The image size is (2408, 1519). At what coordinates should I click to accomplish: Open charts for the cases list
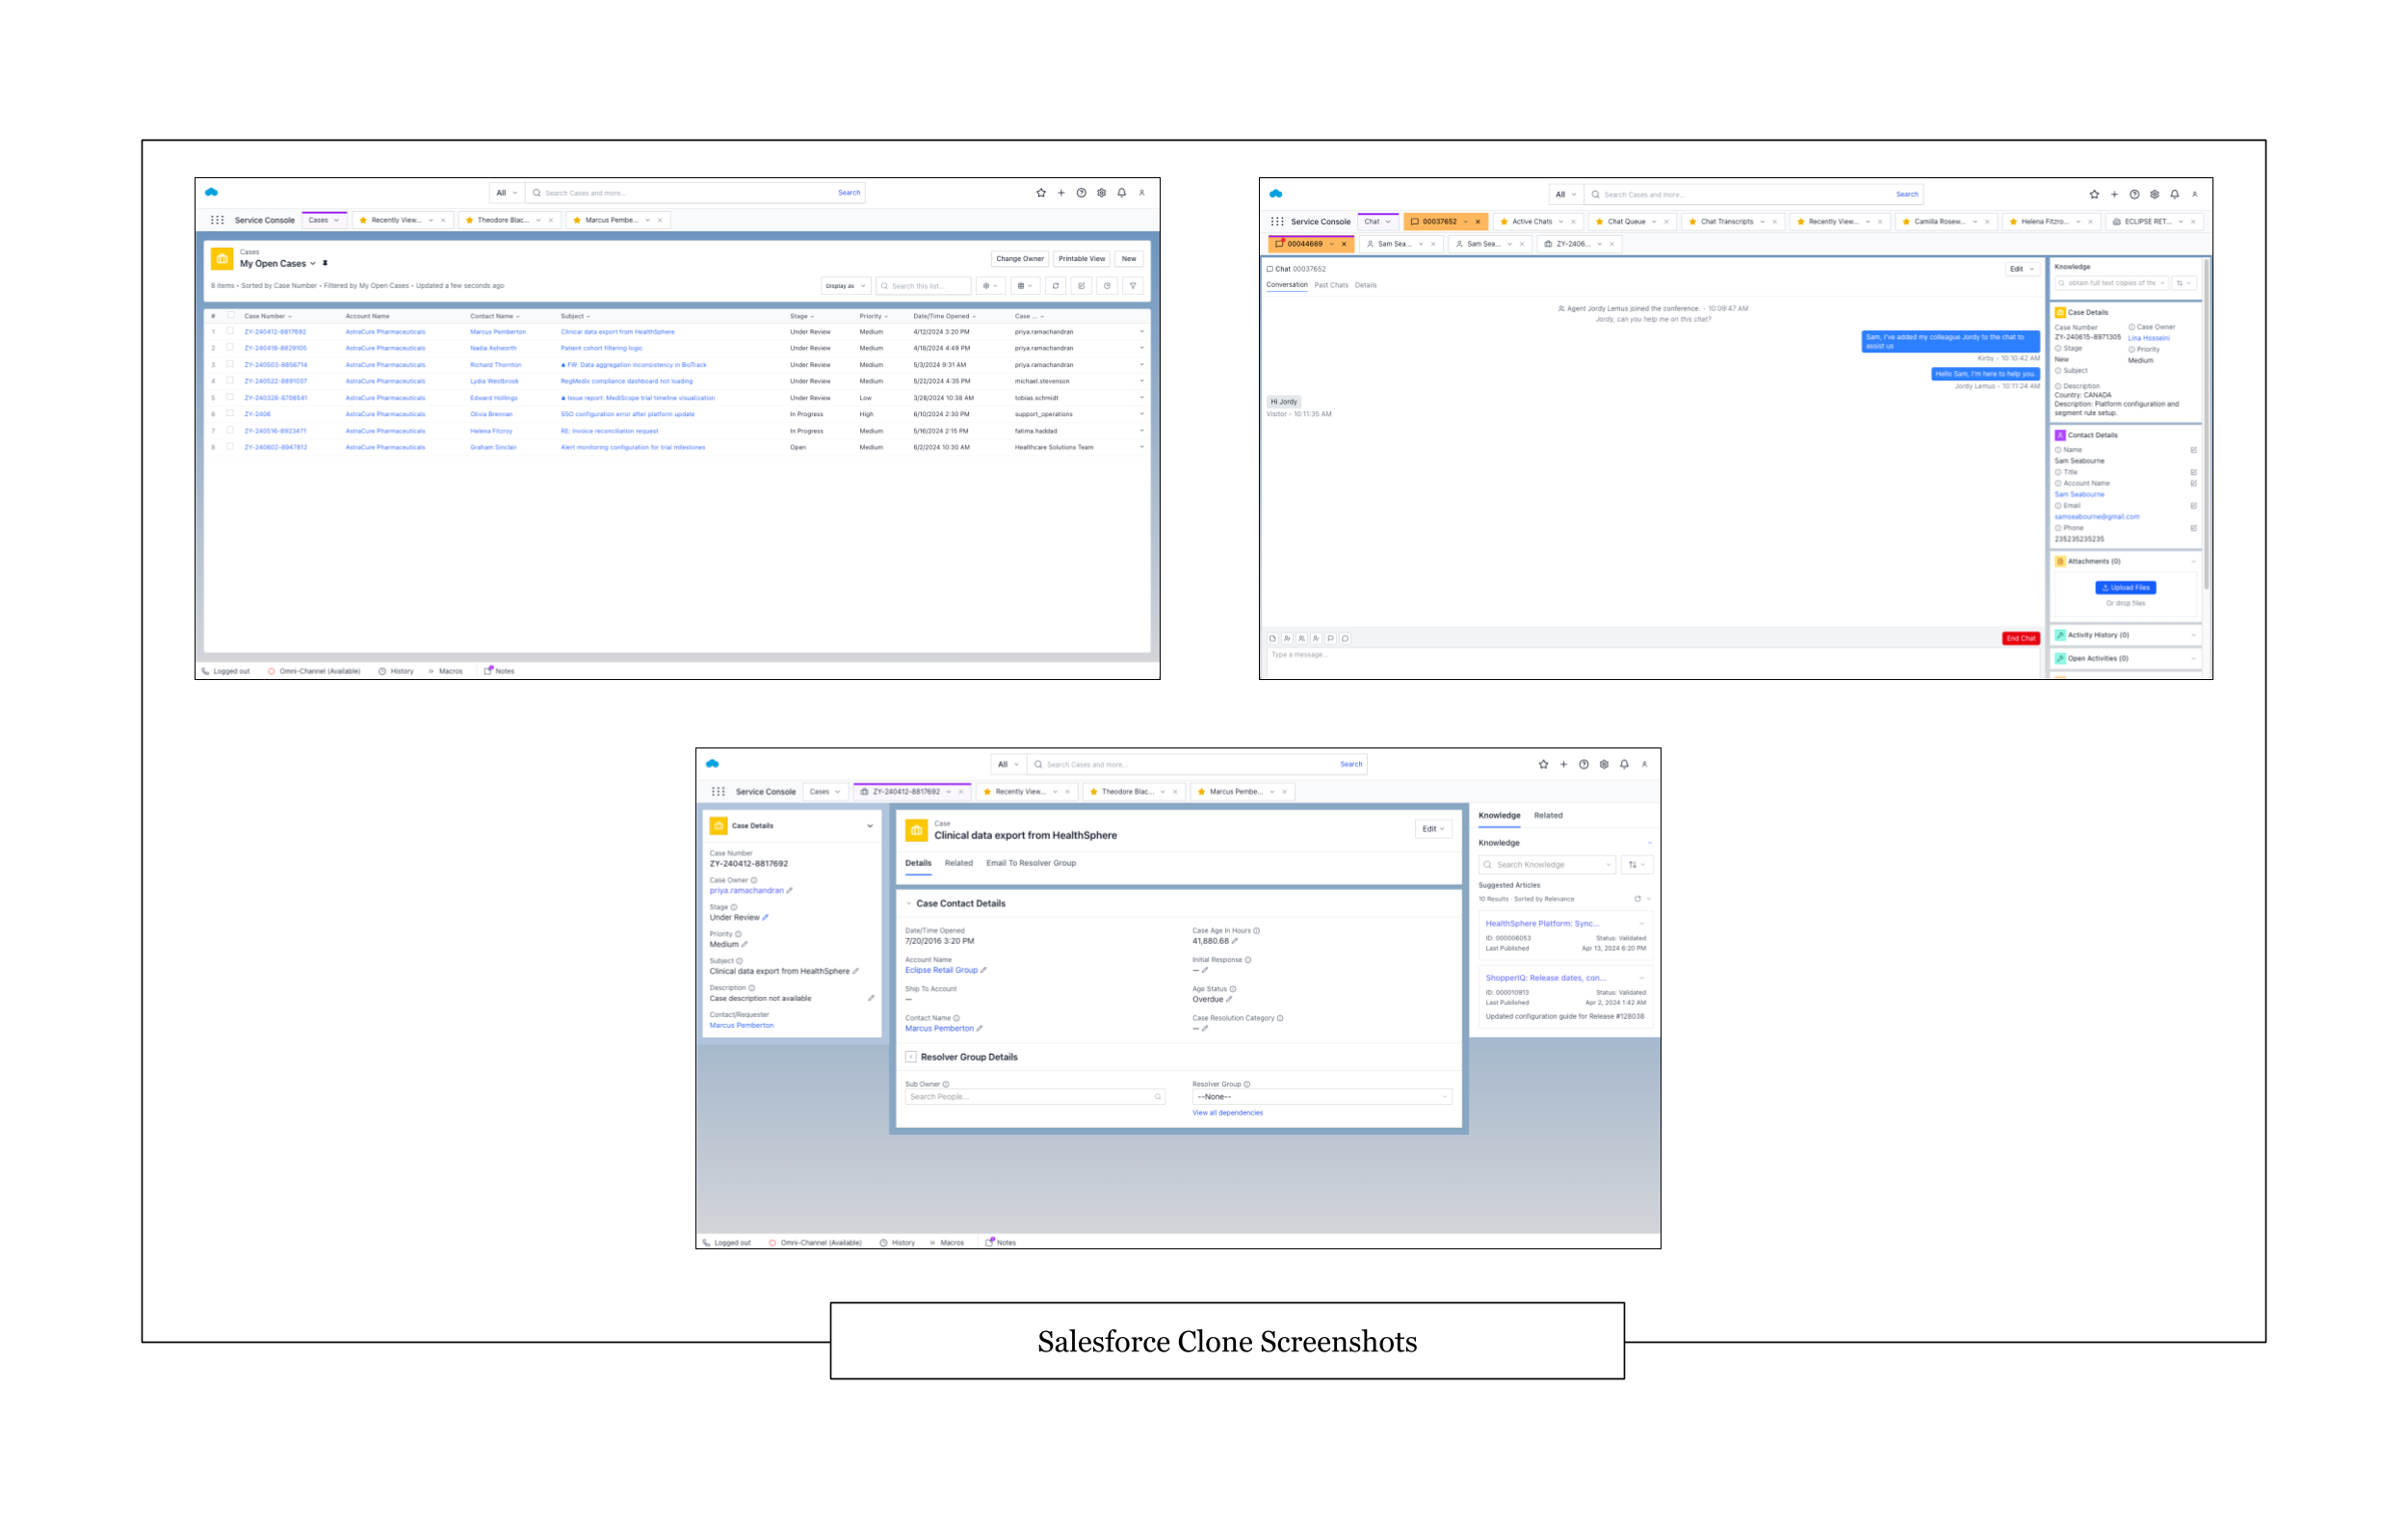[1107, 285]
